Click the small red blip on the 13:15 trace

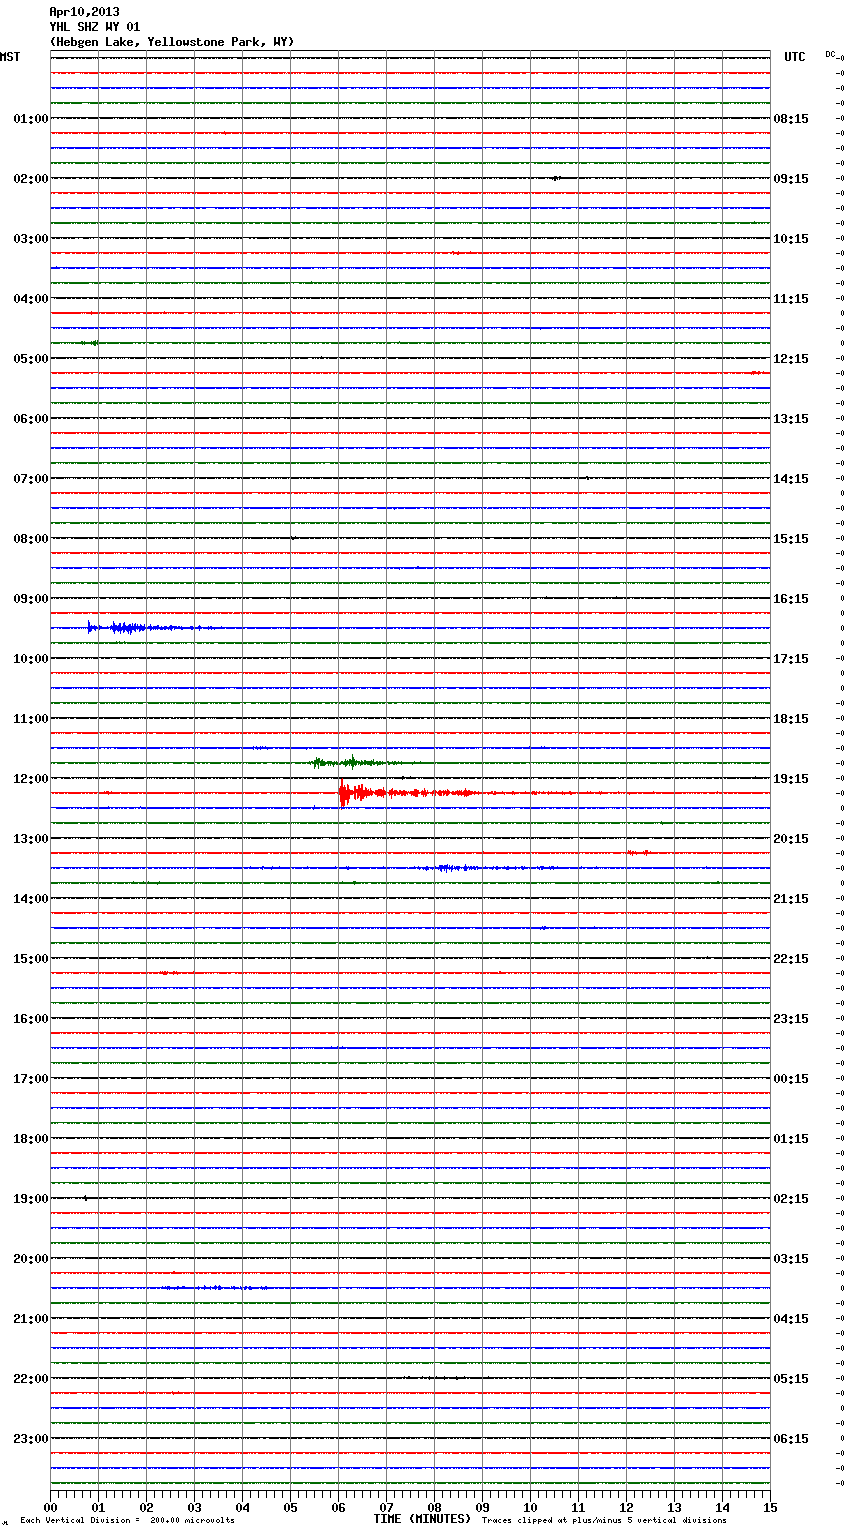(x=638, y=853)
